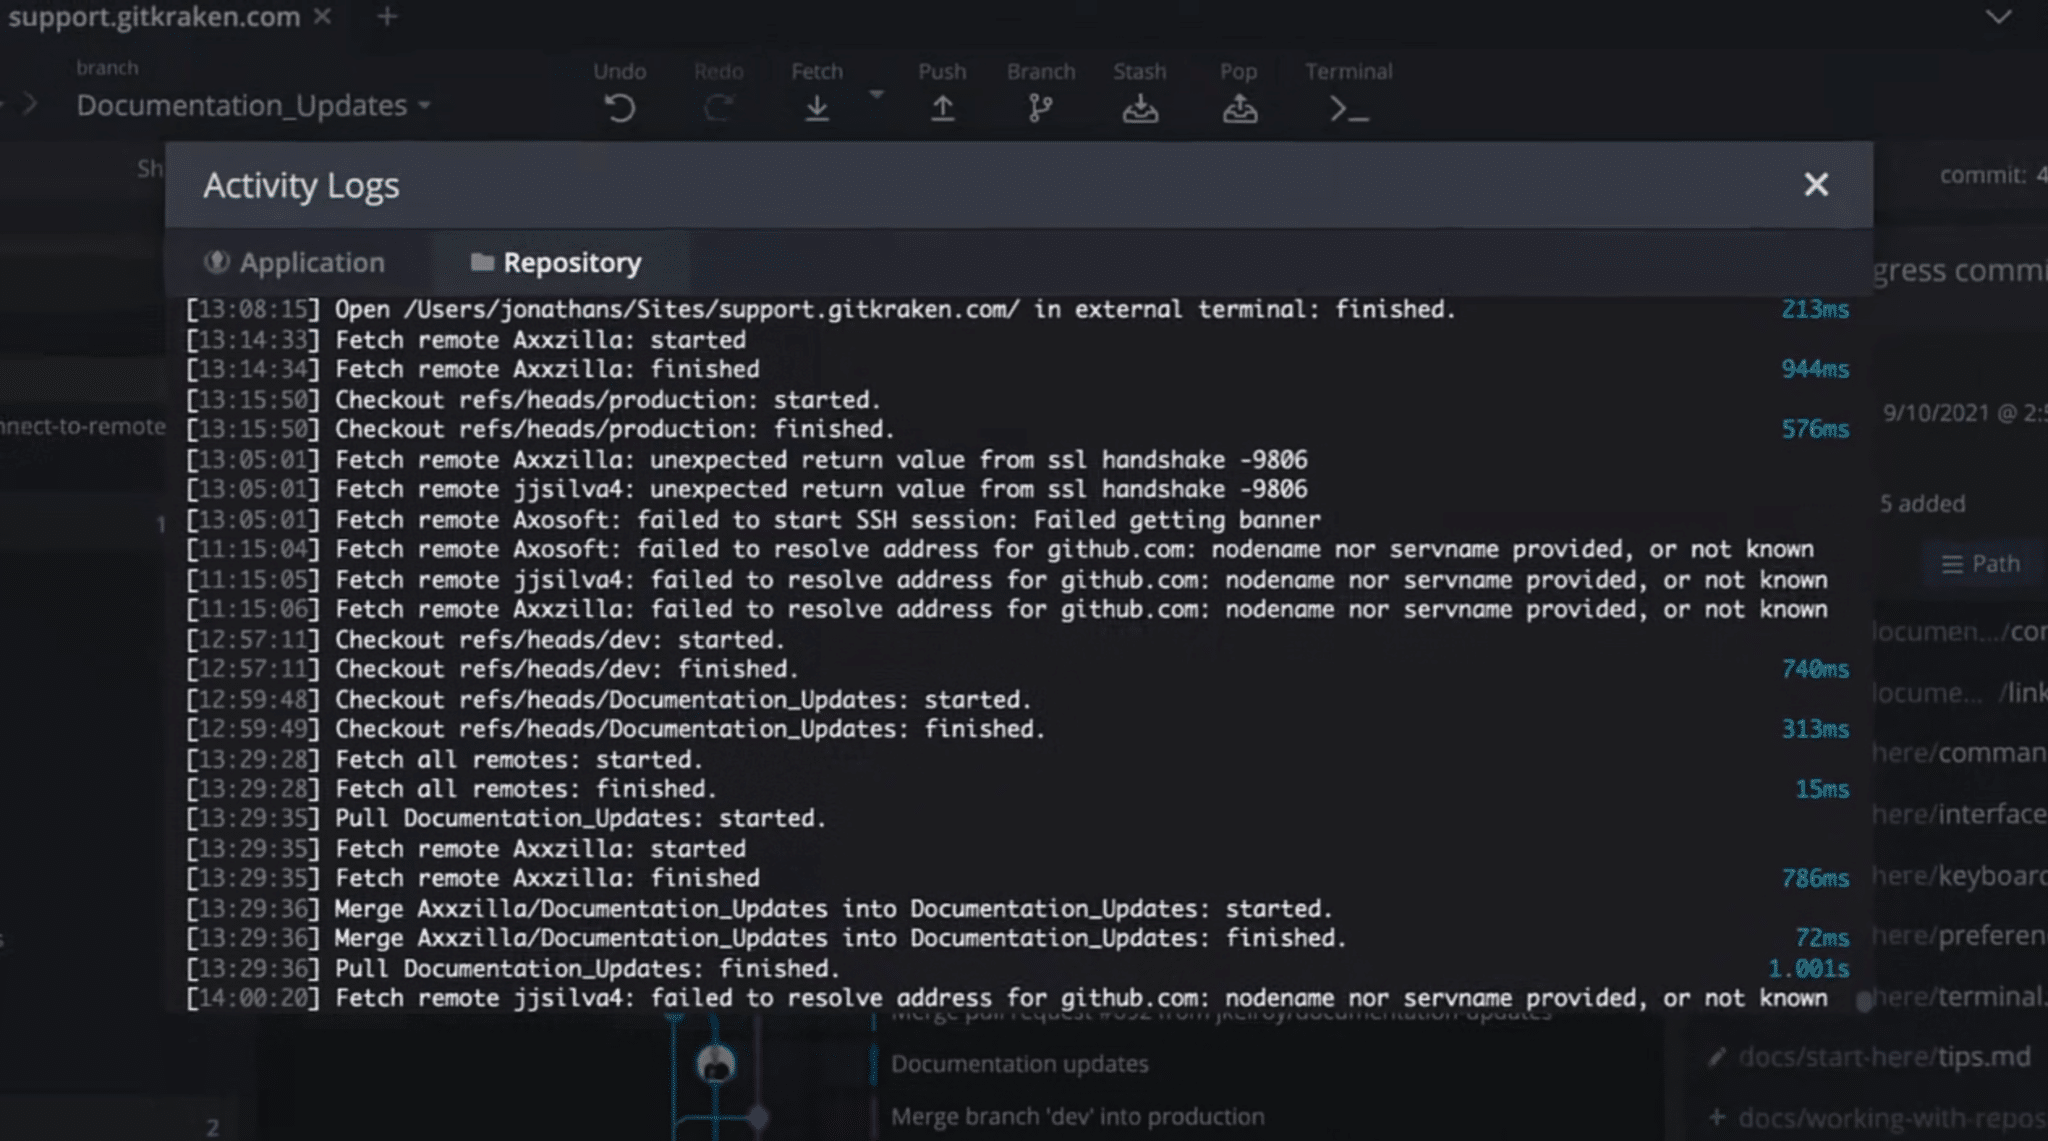Select the docs/start-here/tips.md file
Image resolution: width=2048 pixels, height=1141 pixels.
1883,1057
